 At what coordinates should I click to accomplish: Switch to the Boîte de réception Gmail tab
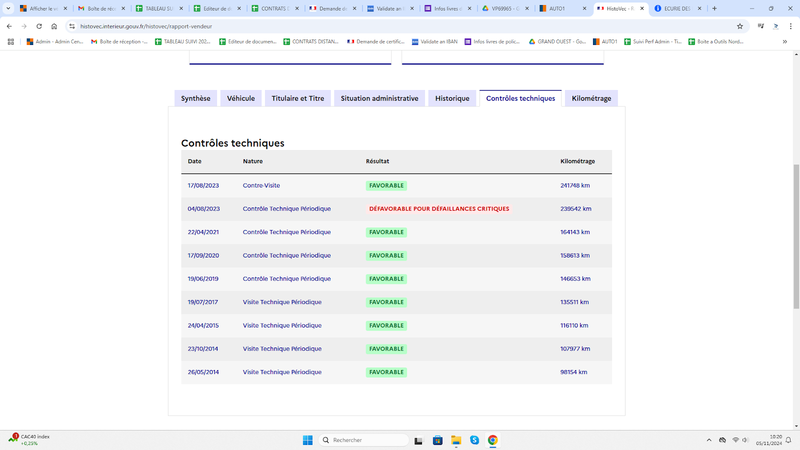(x=101, y=8)
